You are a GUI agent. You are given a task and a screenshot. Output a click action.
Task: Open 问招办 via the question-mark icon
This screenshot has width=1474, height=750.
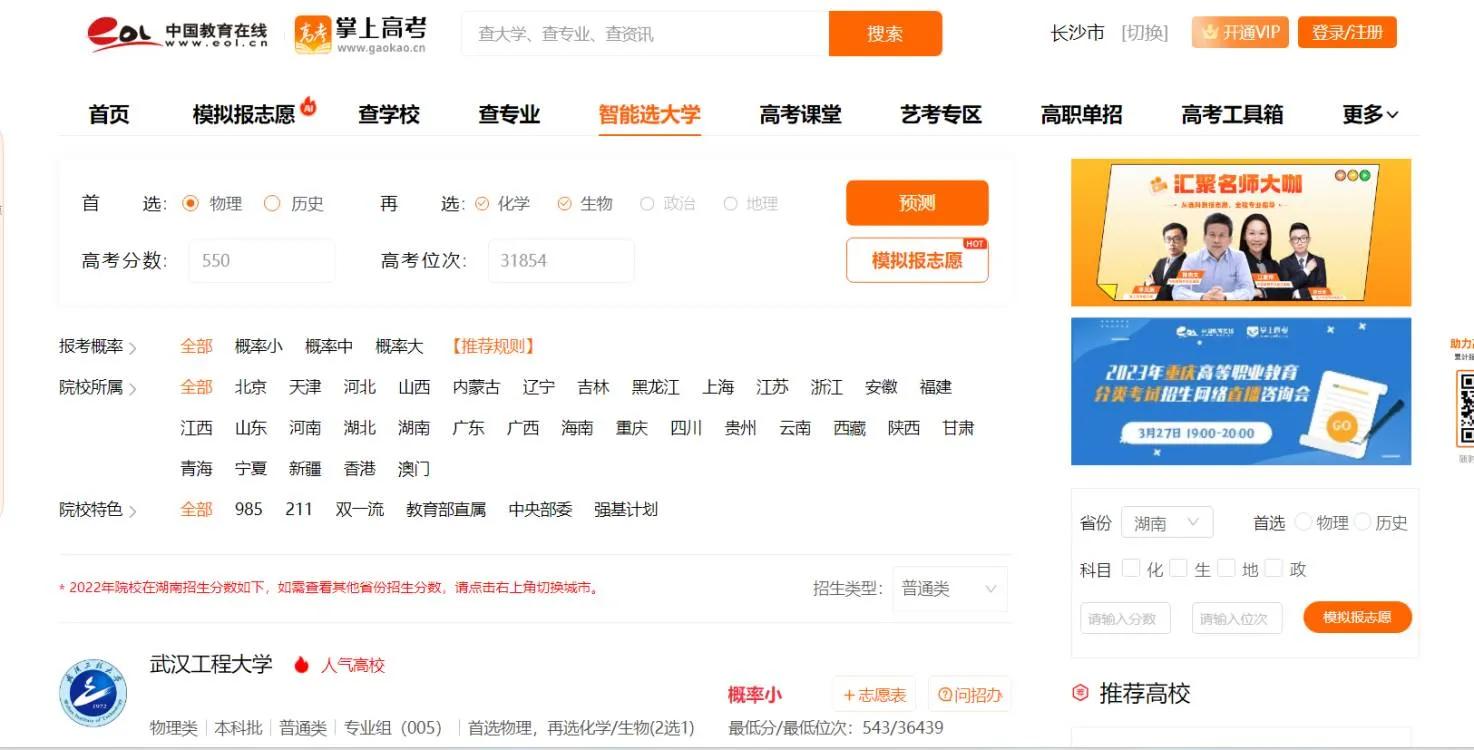[945, 694]
